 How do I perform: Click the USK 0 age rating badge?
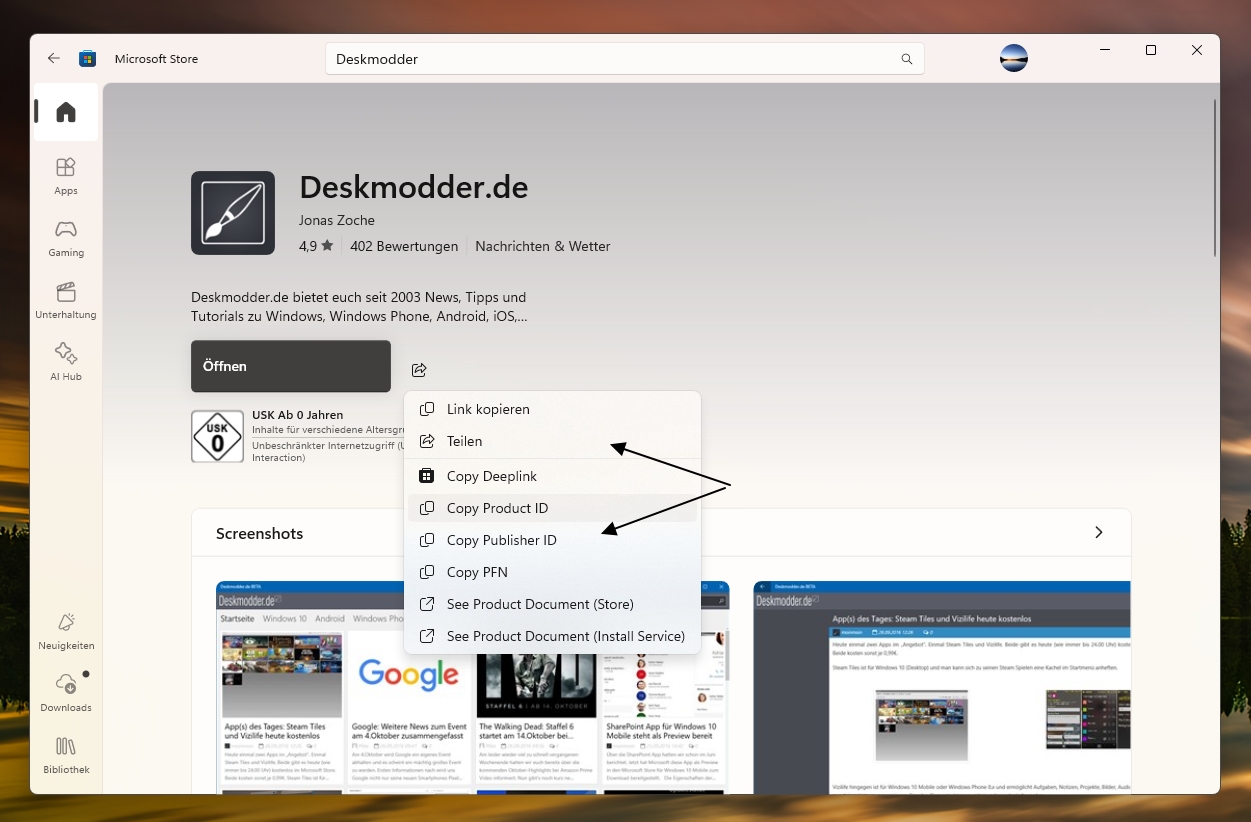point(217,436)
